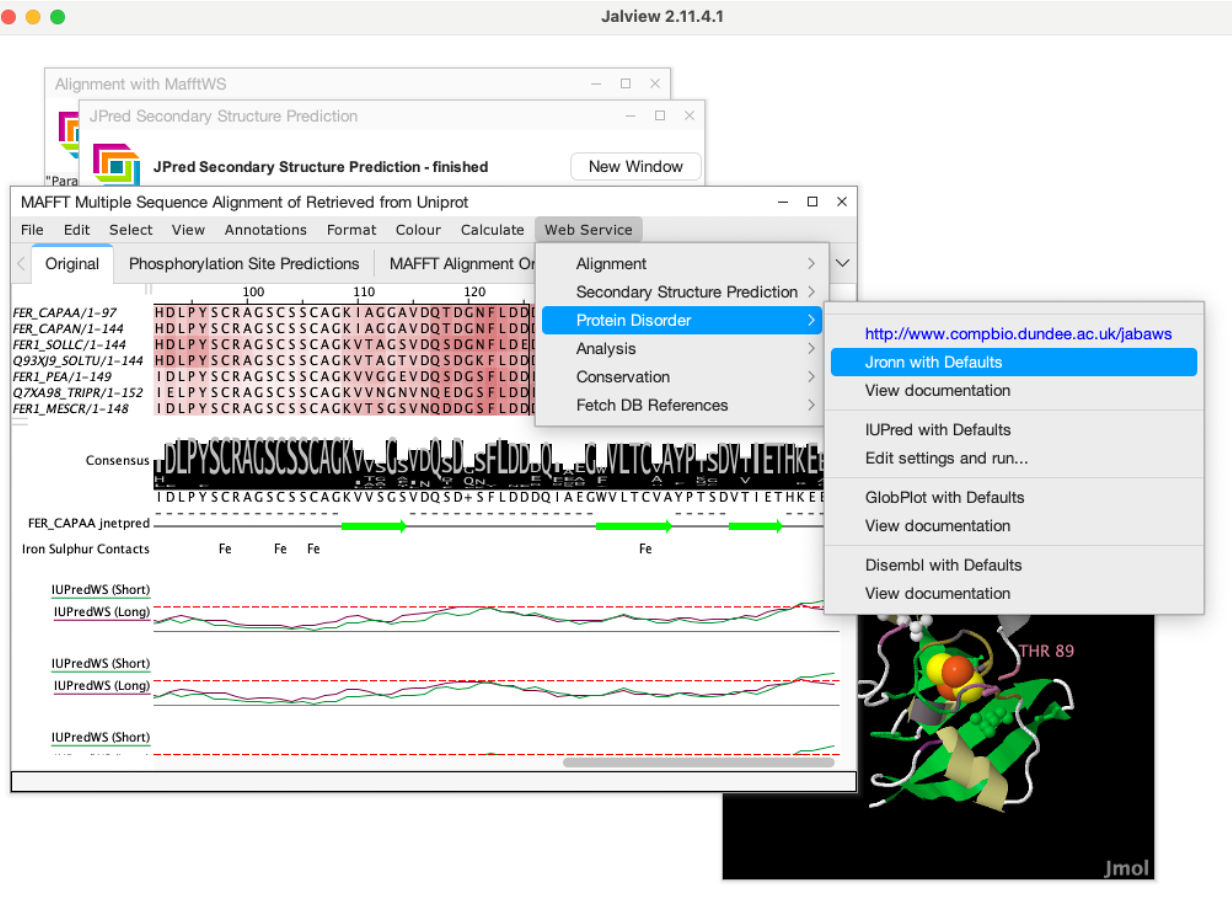Click the green macOS fullscreen button
Image resolution: width=1232 pixels, height=904 pixels.
coord(58,17)
